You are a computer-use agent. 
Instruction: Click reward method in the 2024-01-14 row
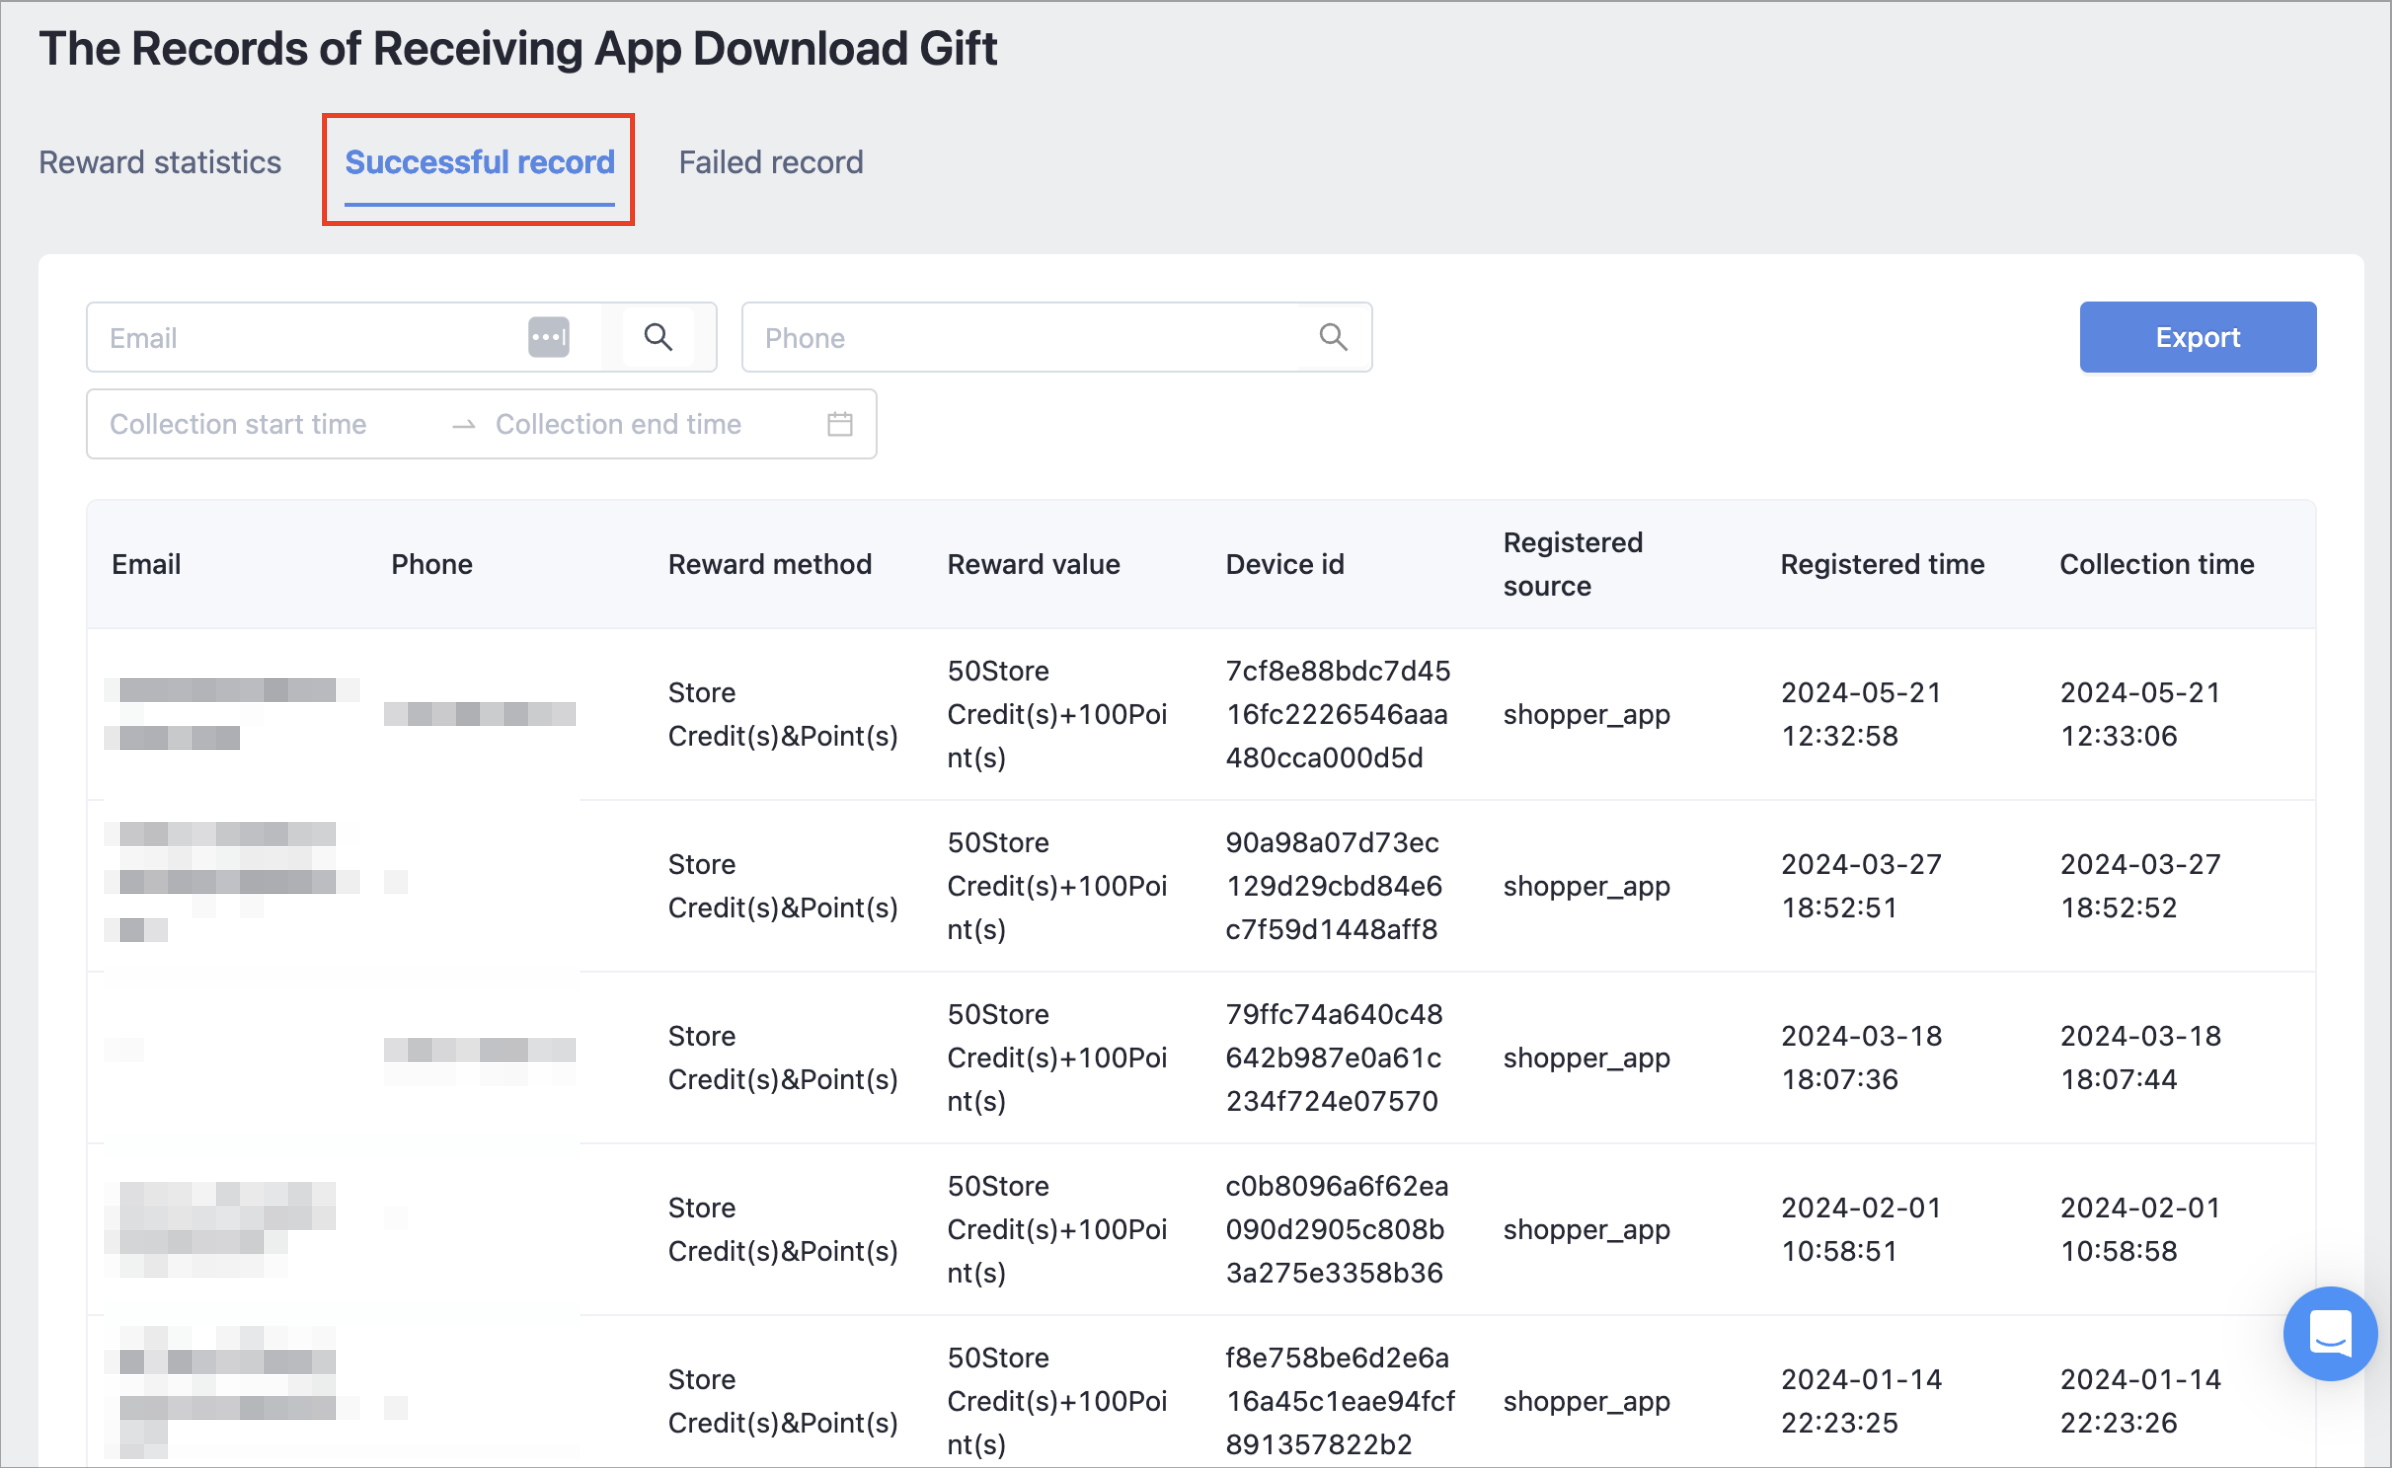click(783, 1401)
